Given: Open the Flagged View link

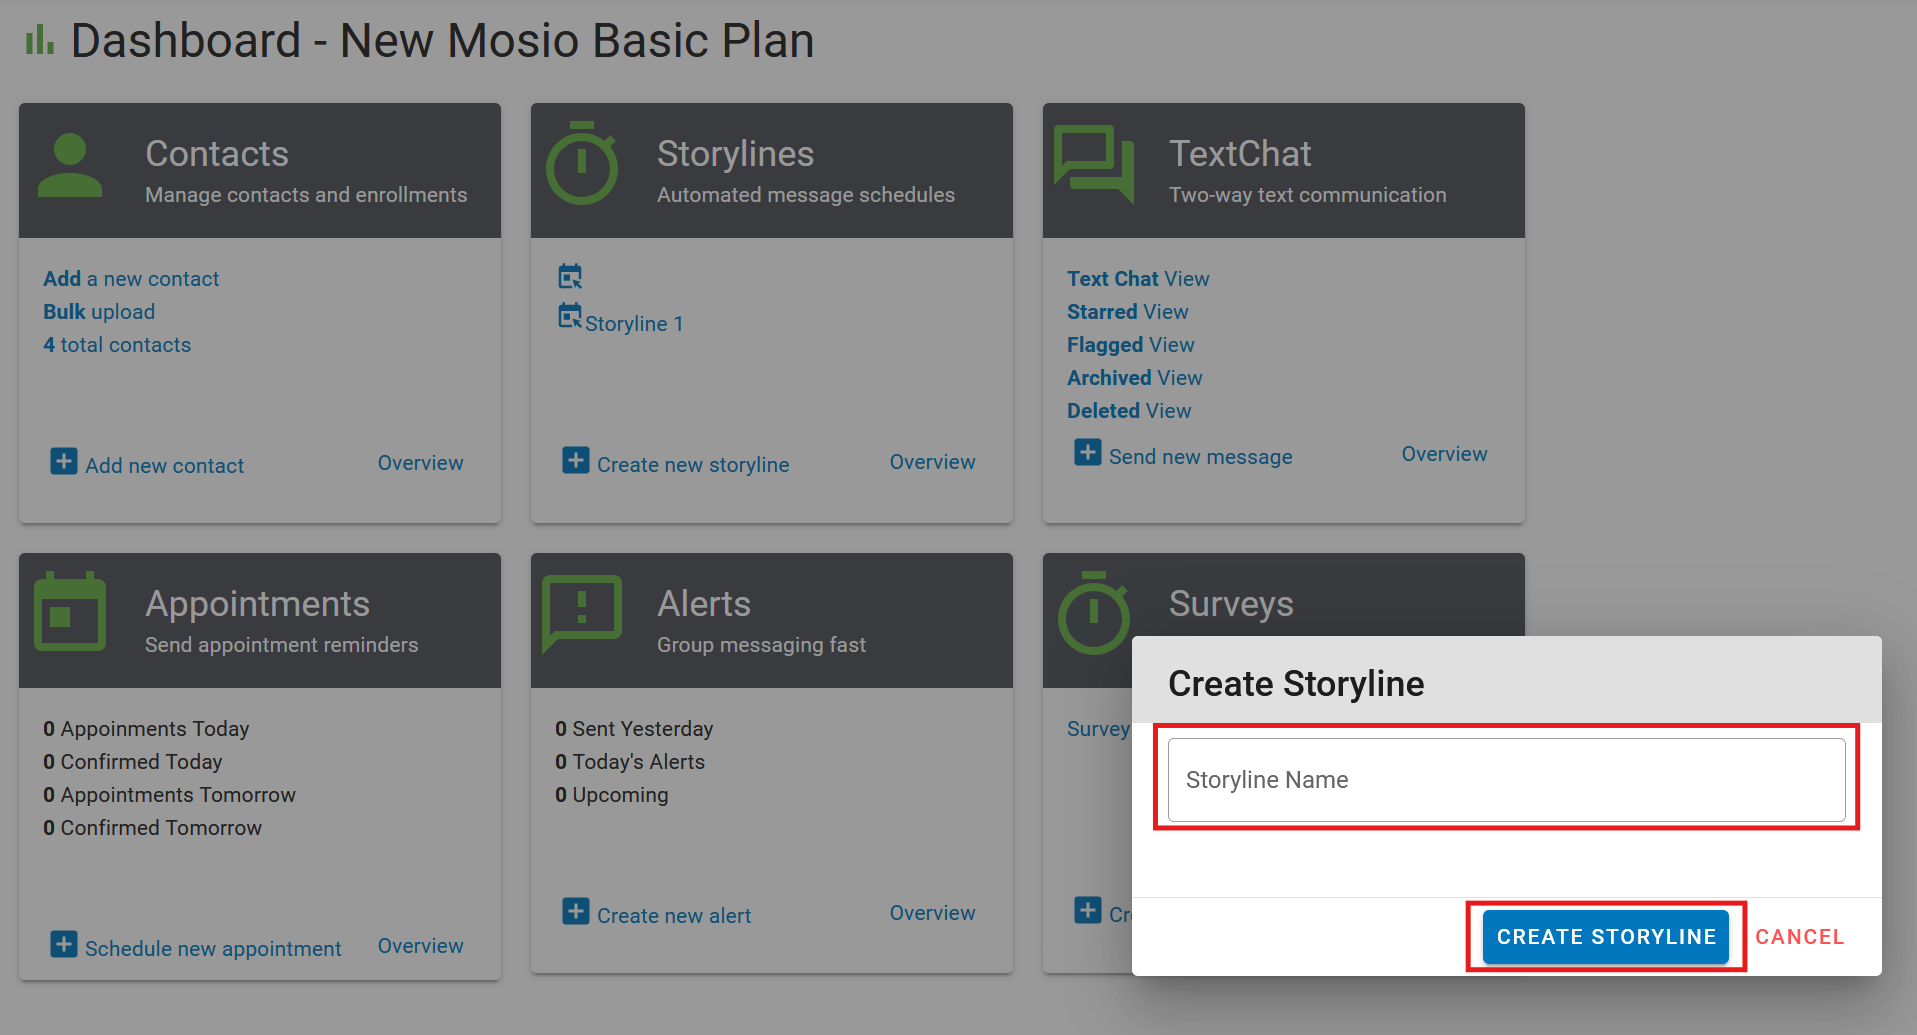Looking at the screenshot, I should (1131, 345).
